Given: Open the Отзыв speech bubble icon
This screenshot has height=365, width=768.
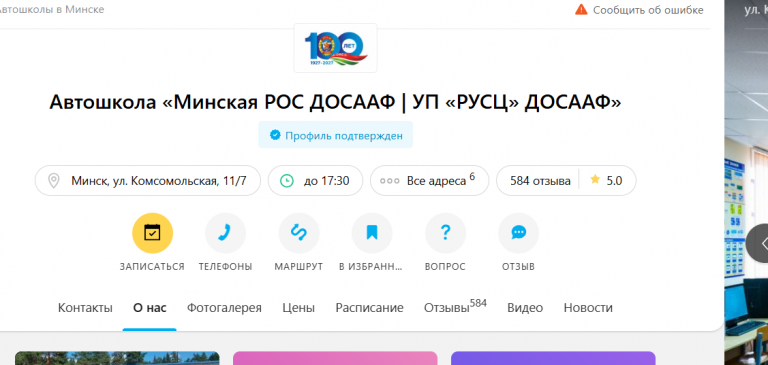Looking at the screenshot, I should tap(518, 233).
